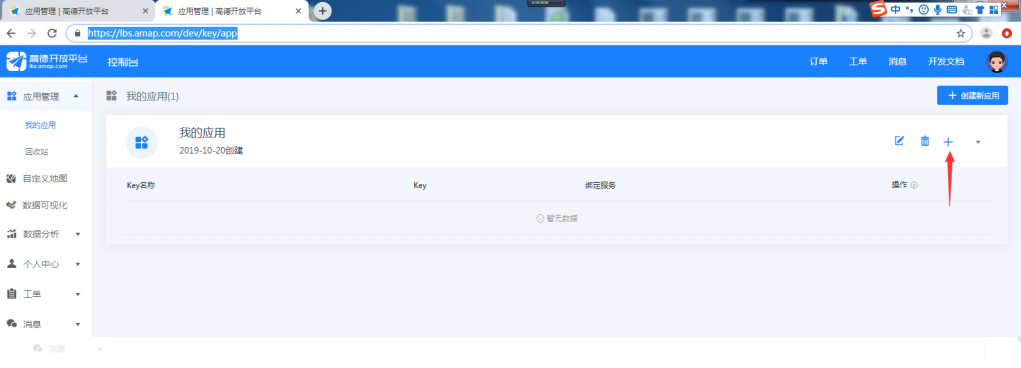1021x368 pixels.
Task: Collapse the 应用管理 sidebar section
Action: pyautogui.click(x=76, y=96)
